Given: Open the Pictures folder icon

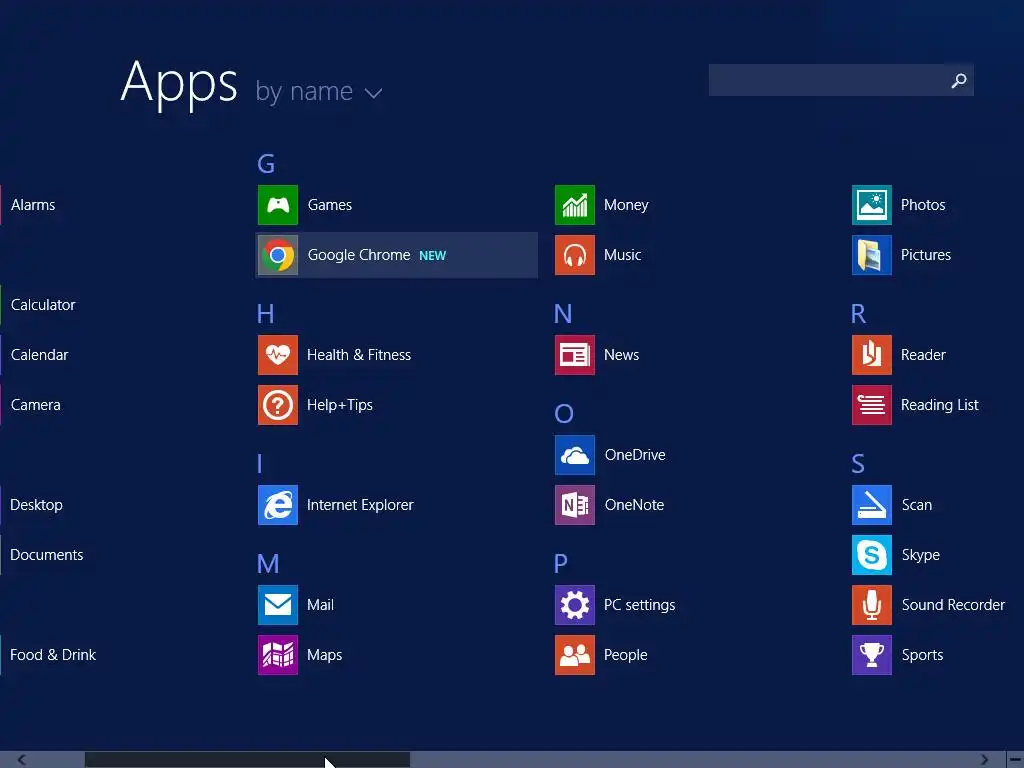Looking at the screenshot, I should (872, 255).
